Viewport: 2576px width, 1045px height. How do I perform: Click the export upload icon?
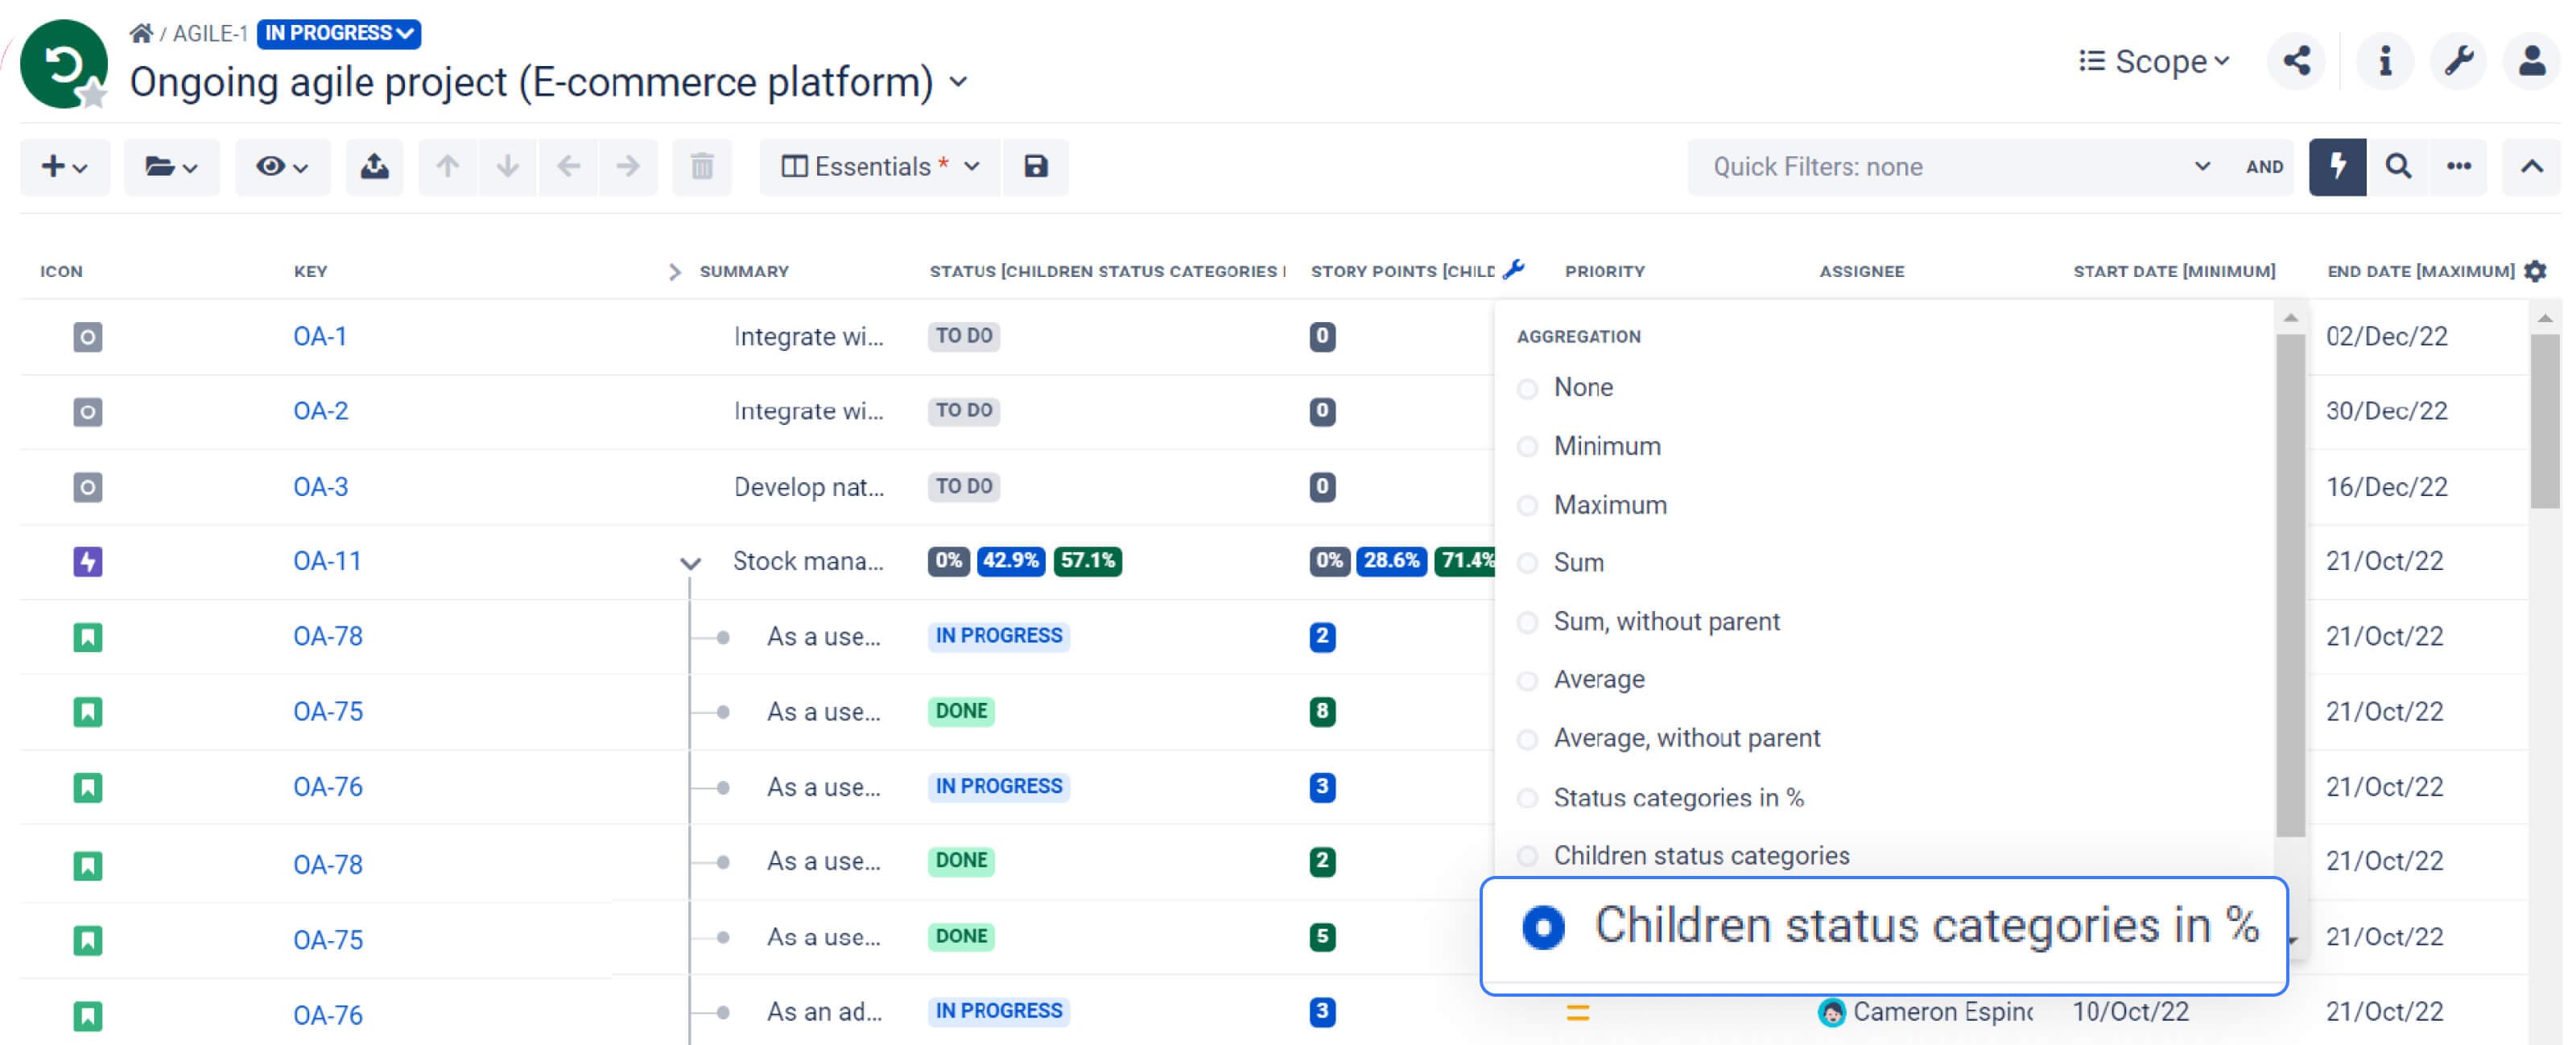pos(375,166)
